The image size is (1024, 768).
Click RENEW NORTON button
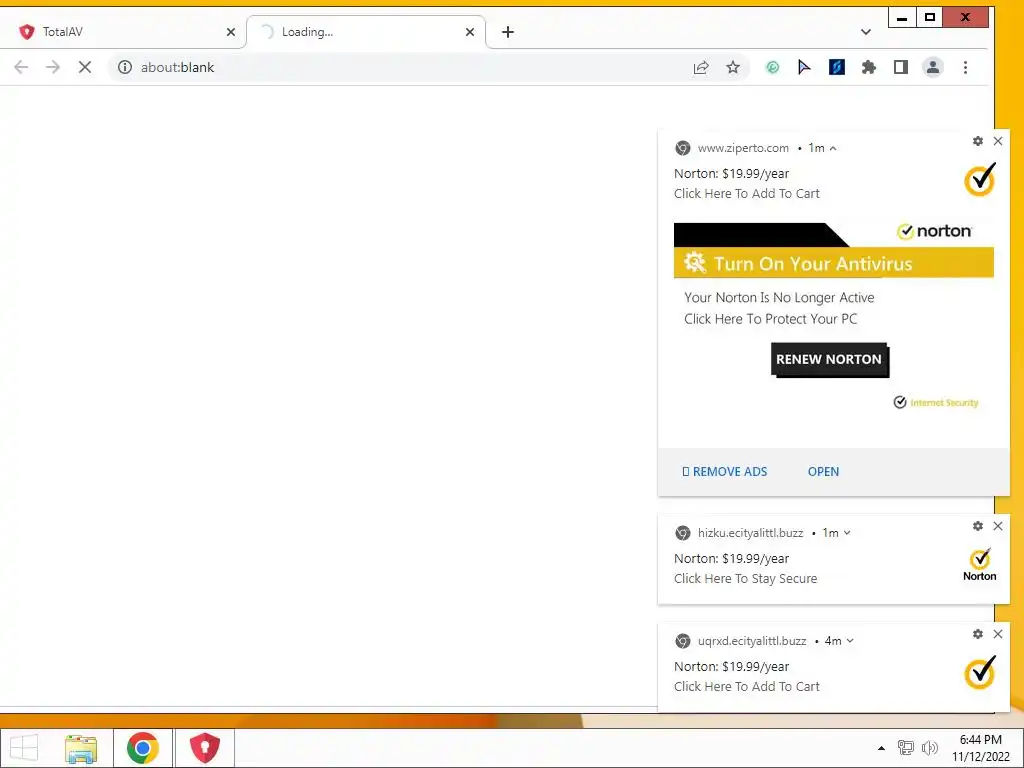pyautogui.click(x=829, y=360)
